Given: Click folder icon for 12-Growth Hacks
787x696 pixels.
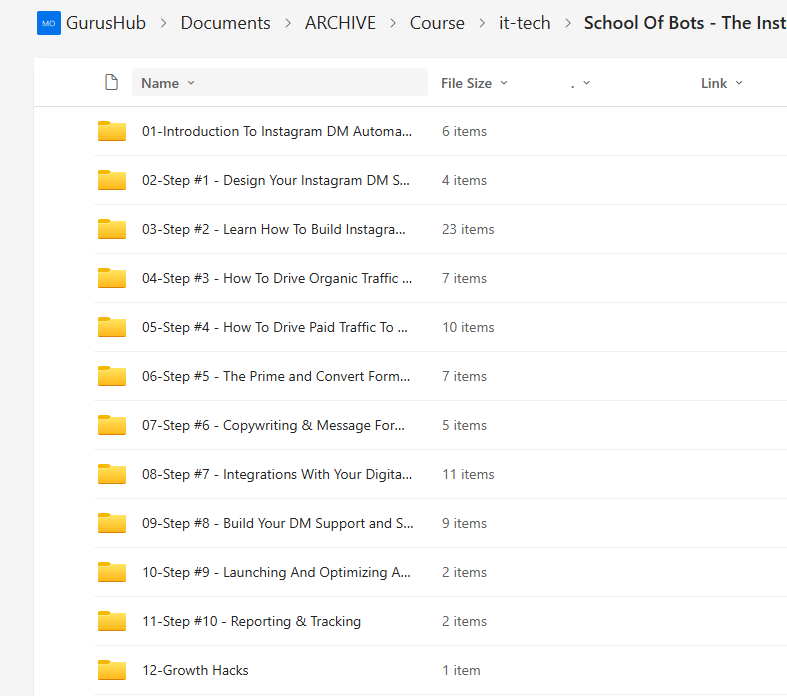Looking at the screenshot, I should (x=112, y=670).
